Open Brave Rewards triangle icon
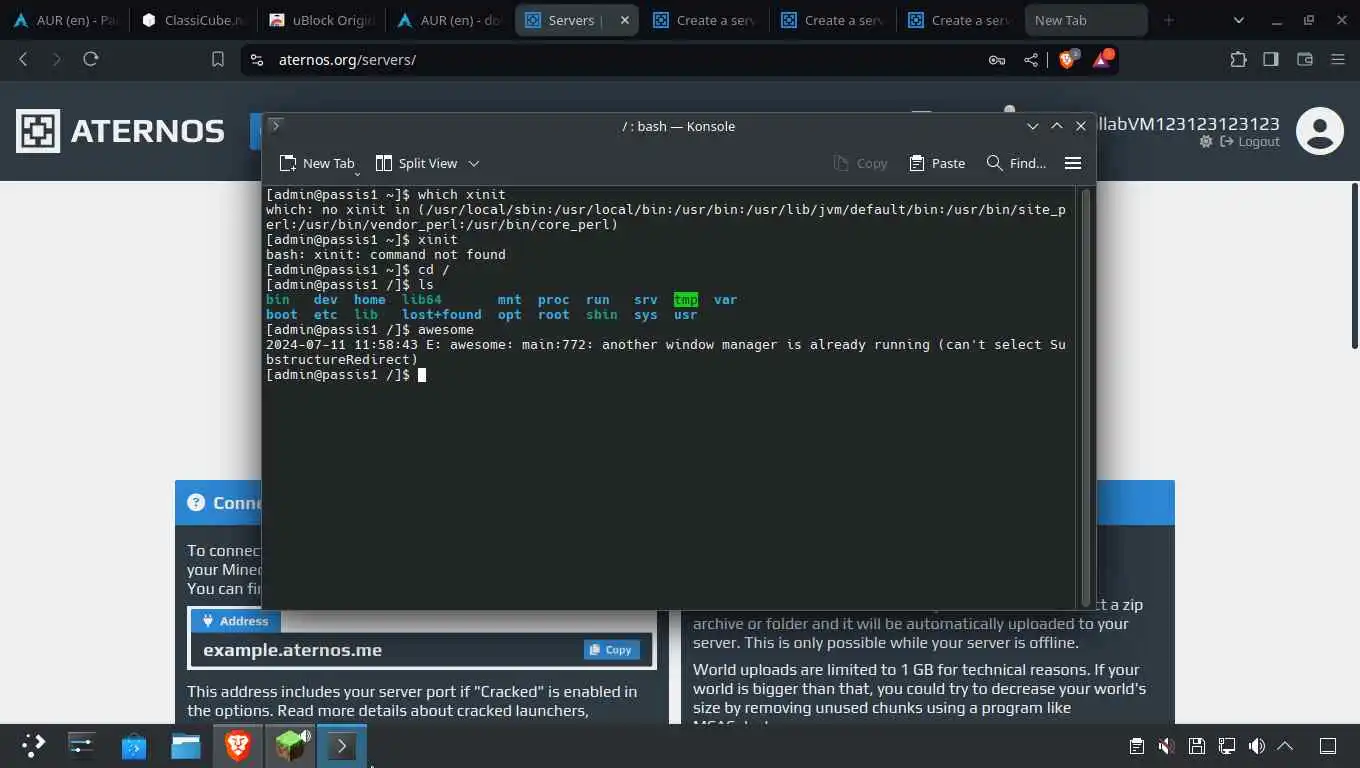 1102,59
